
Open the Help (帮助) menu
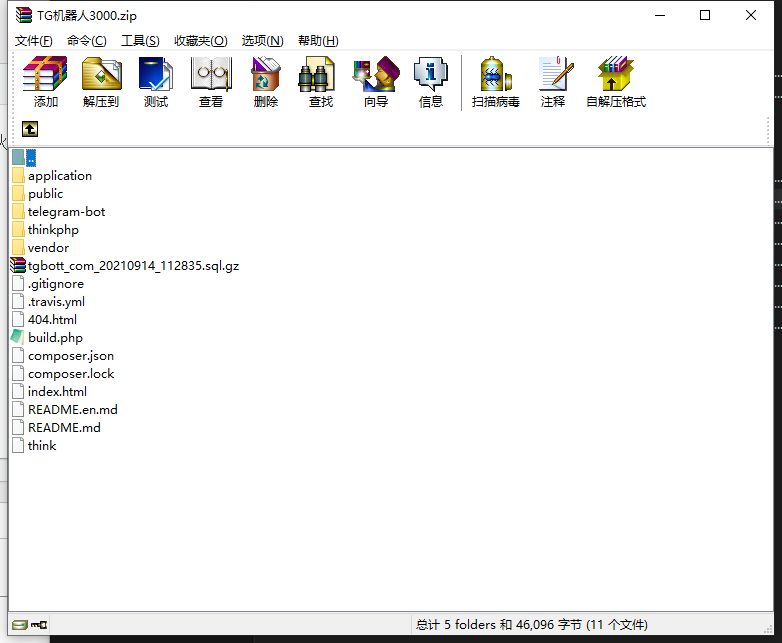(x=318, y=41)
